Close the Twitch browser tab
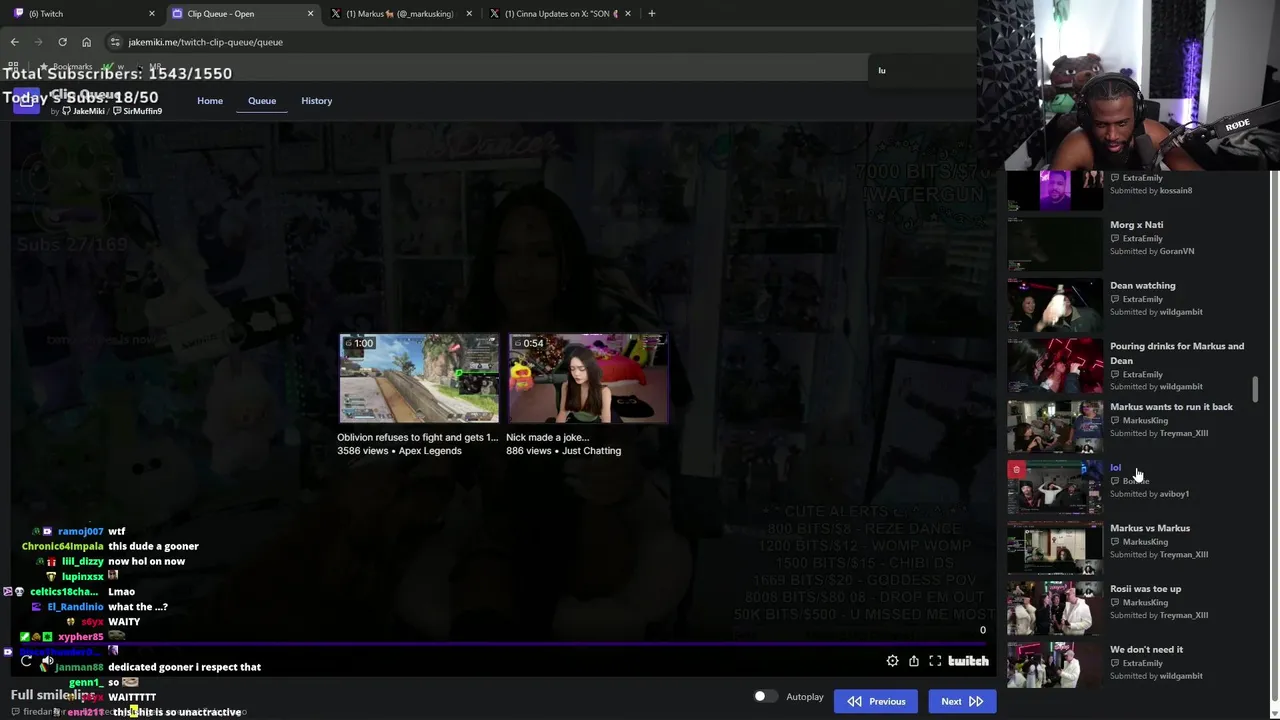The height and width of the screenshot is (720, 1280). [152, 14]
